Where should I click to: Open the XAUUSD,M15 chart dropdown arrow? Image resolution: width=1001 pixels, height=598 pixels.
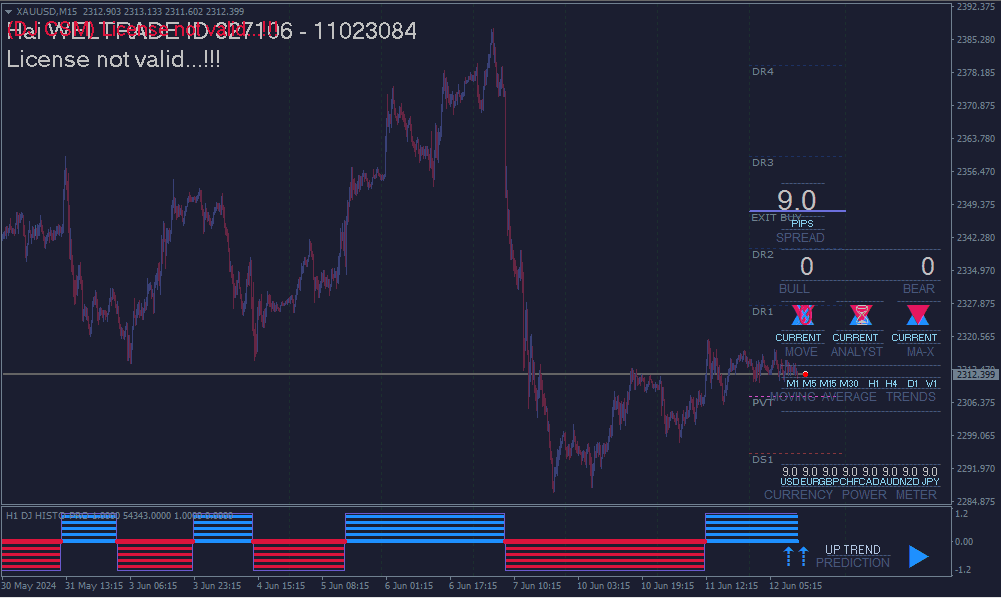tap(9, 11)
